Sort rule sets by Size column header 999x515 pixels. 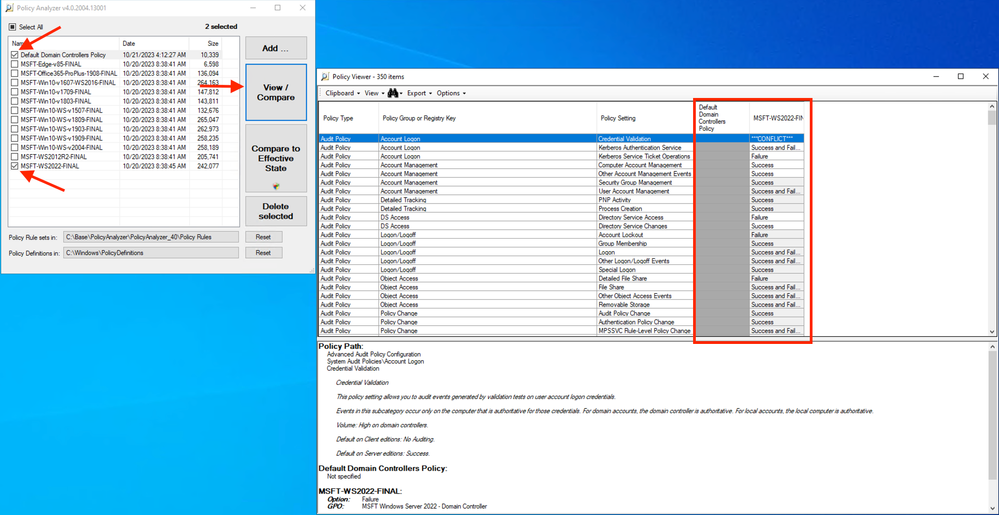[206, 44]
